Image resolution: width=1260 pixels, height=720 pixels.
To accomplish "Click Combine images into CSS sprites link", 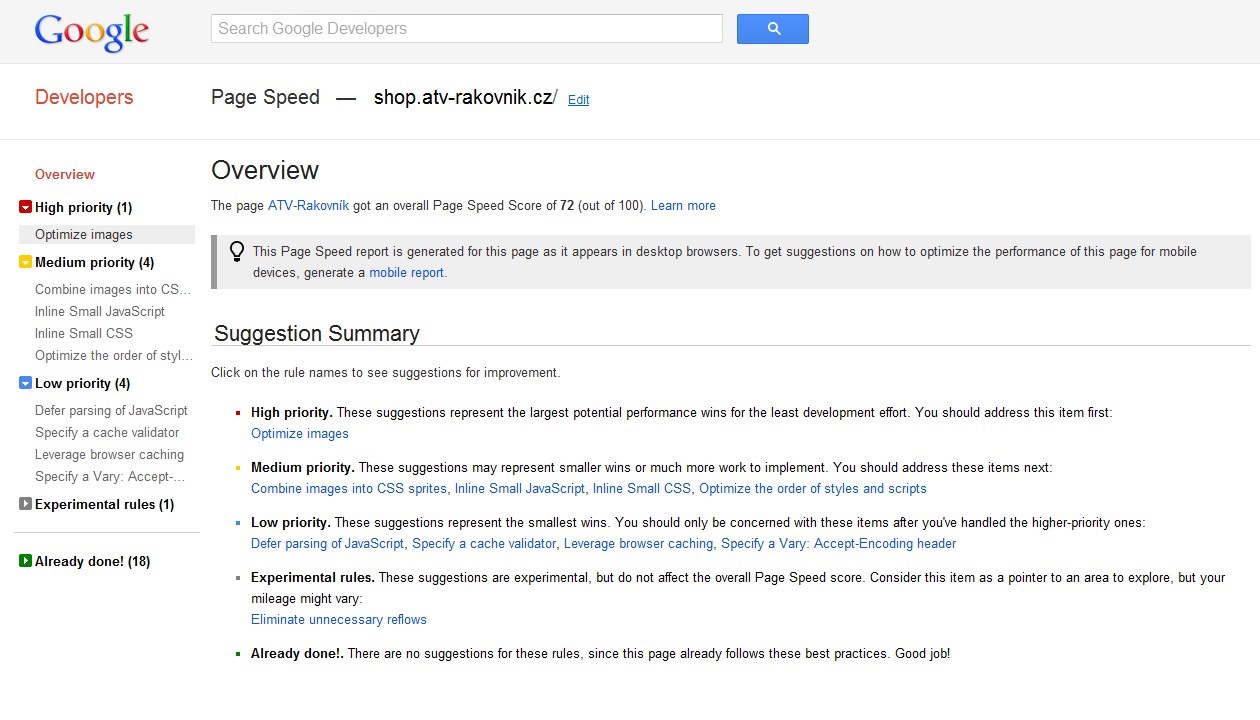I will tap(349, 488).
